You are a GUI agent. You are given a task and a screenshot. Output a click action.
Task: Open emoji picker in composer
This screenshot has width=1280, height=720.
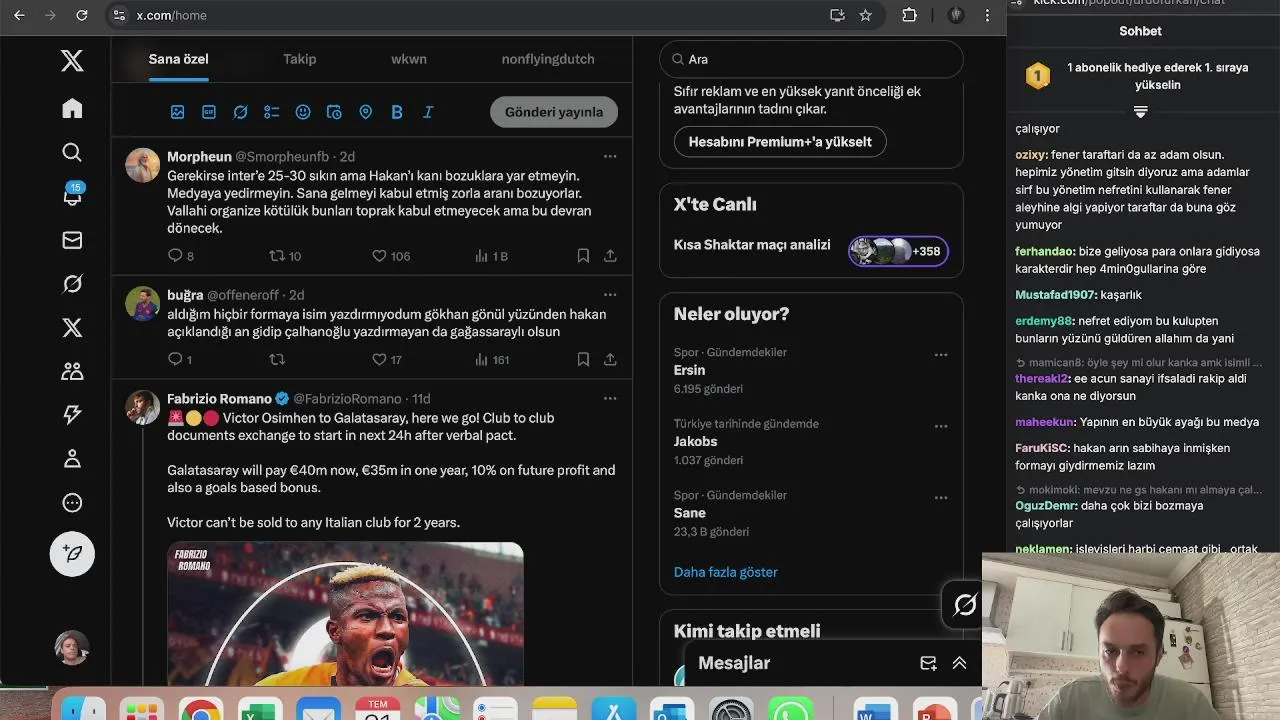[303, 112]
